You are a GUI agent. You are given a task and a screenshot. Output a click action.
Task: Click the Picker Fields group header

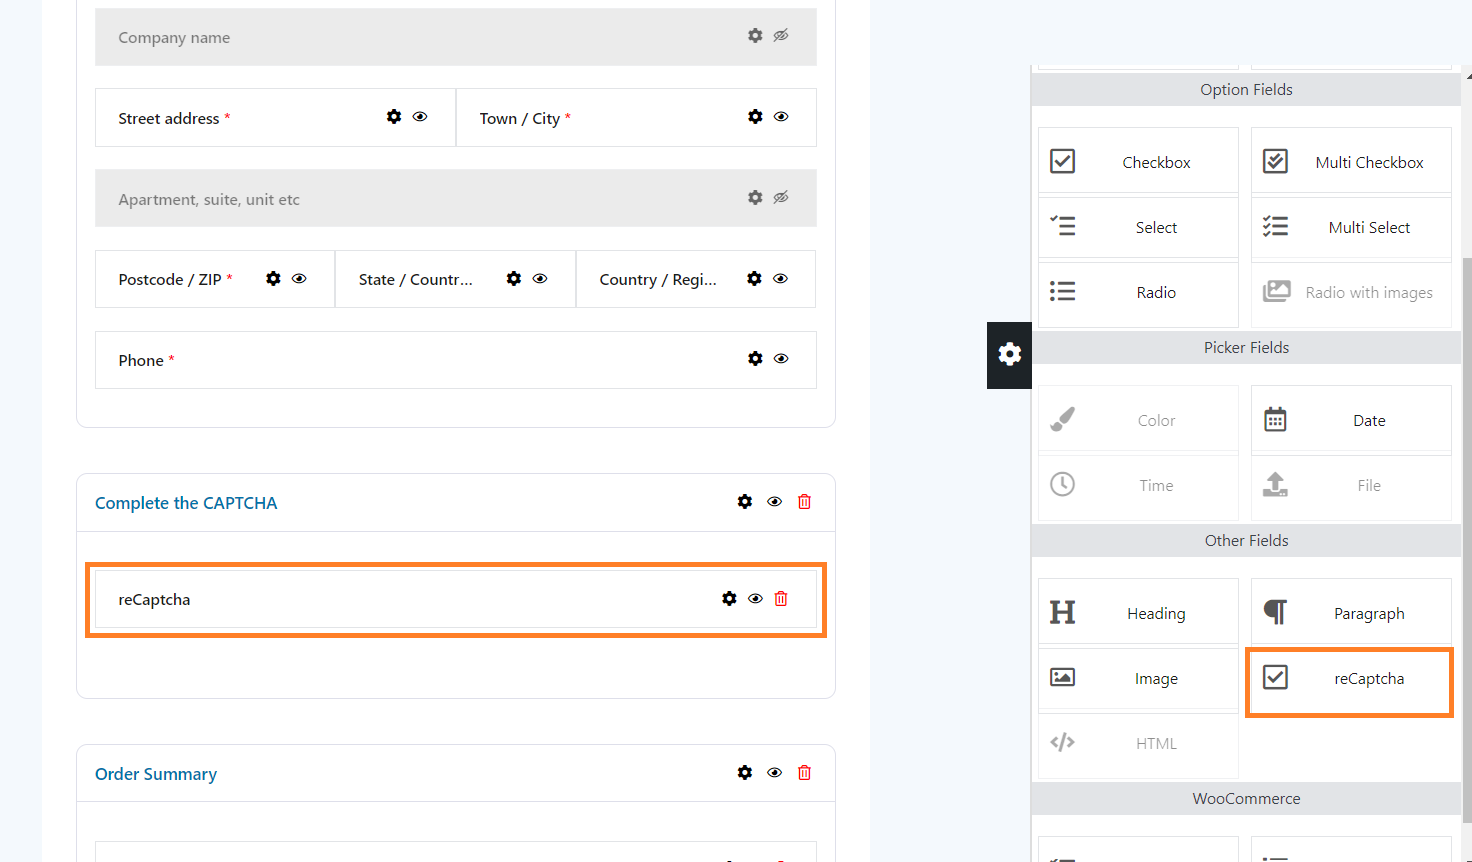tap(1246, 347)
